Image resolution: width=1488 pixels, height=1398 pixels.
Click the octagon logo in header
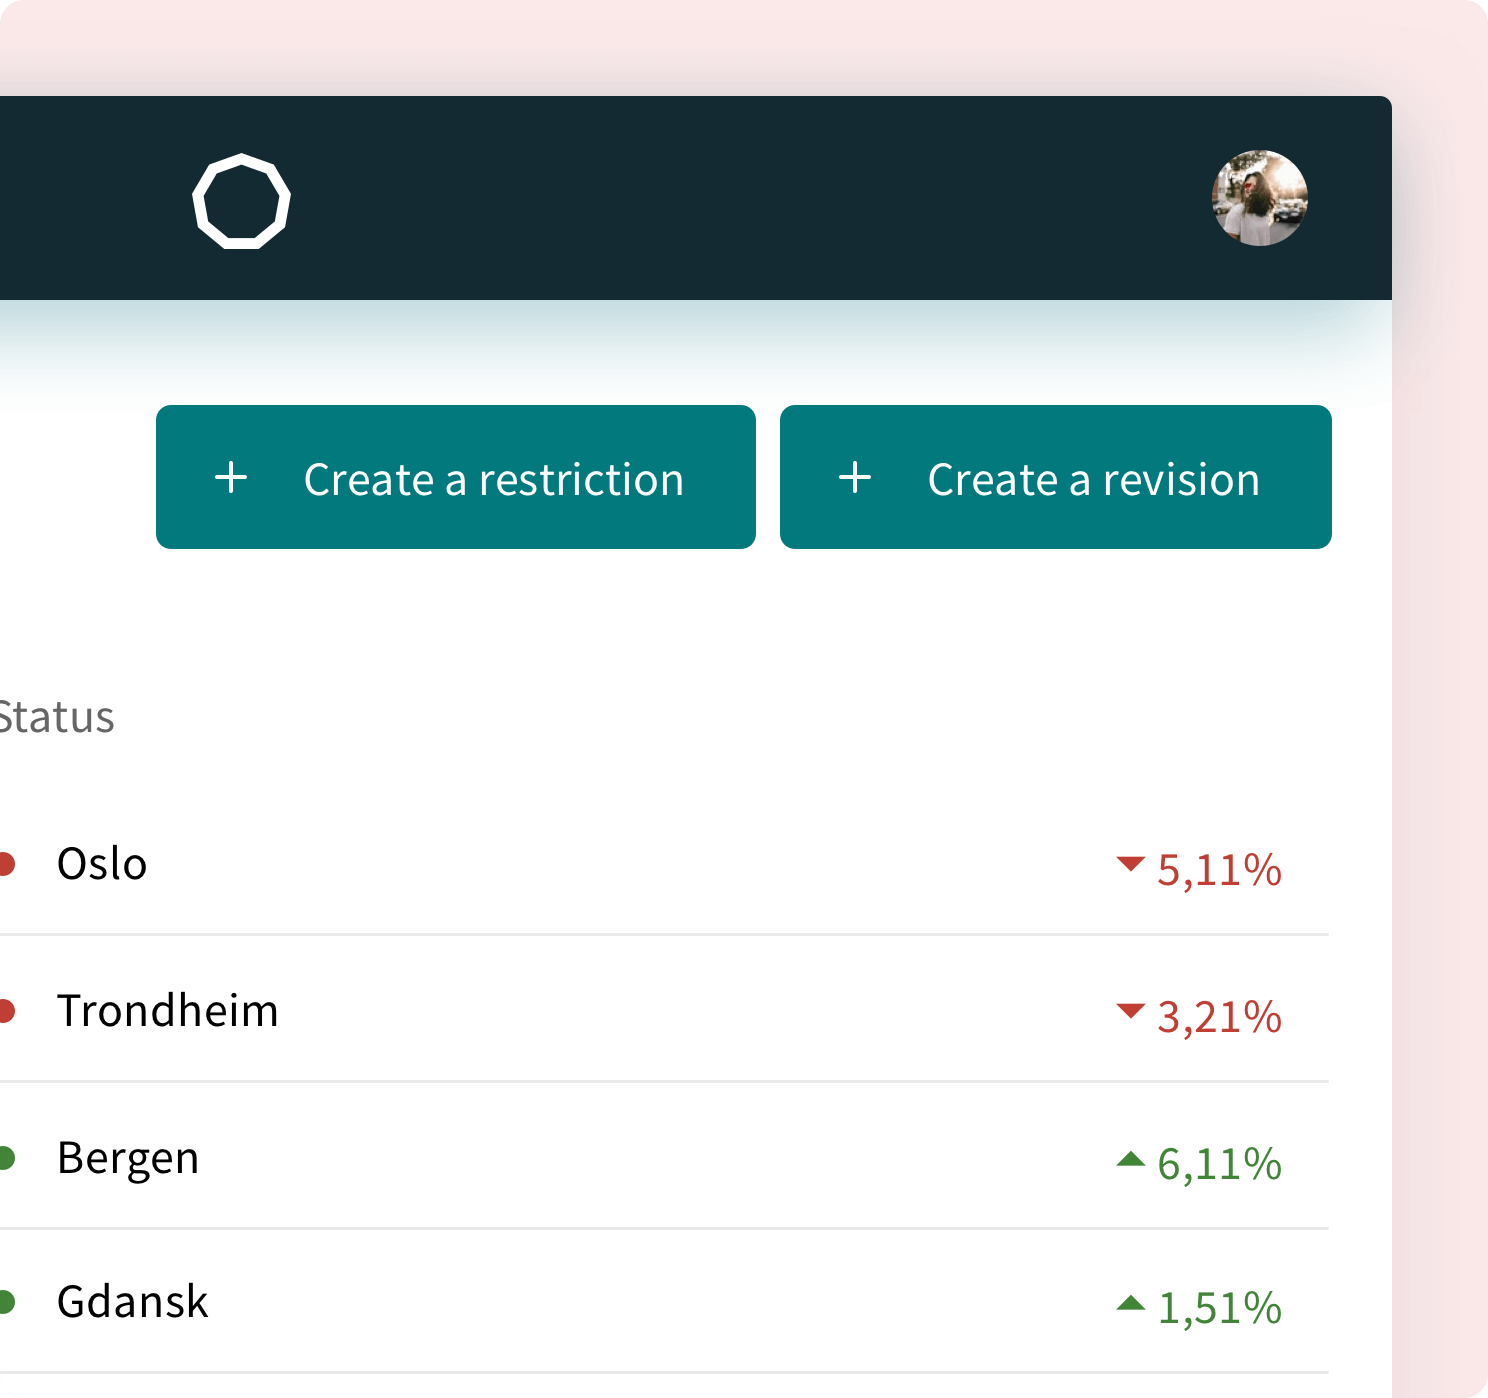(x=241, y=201)
